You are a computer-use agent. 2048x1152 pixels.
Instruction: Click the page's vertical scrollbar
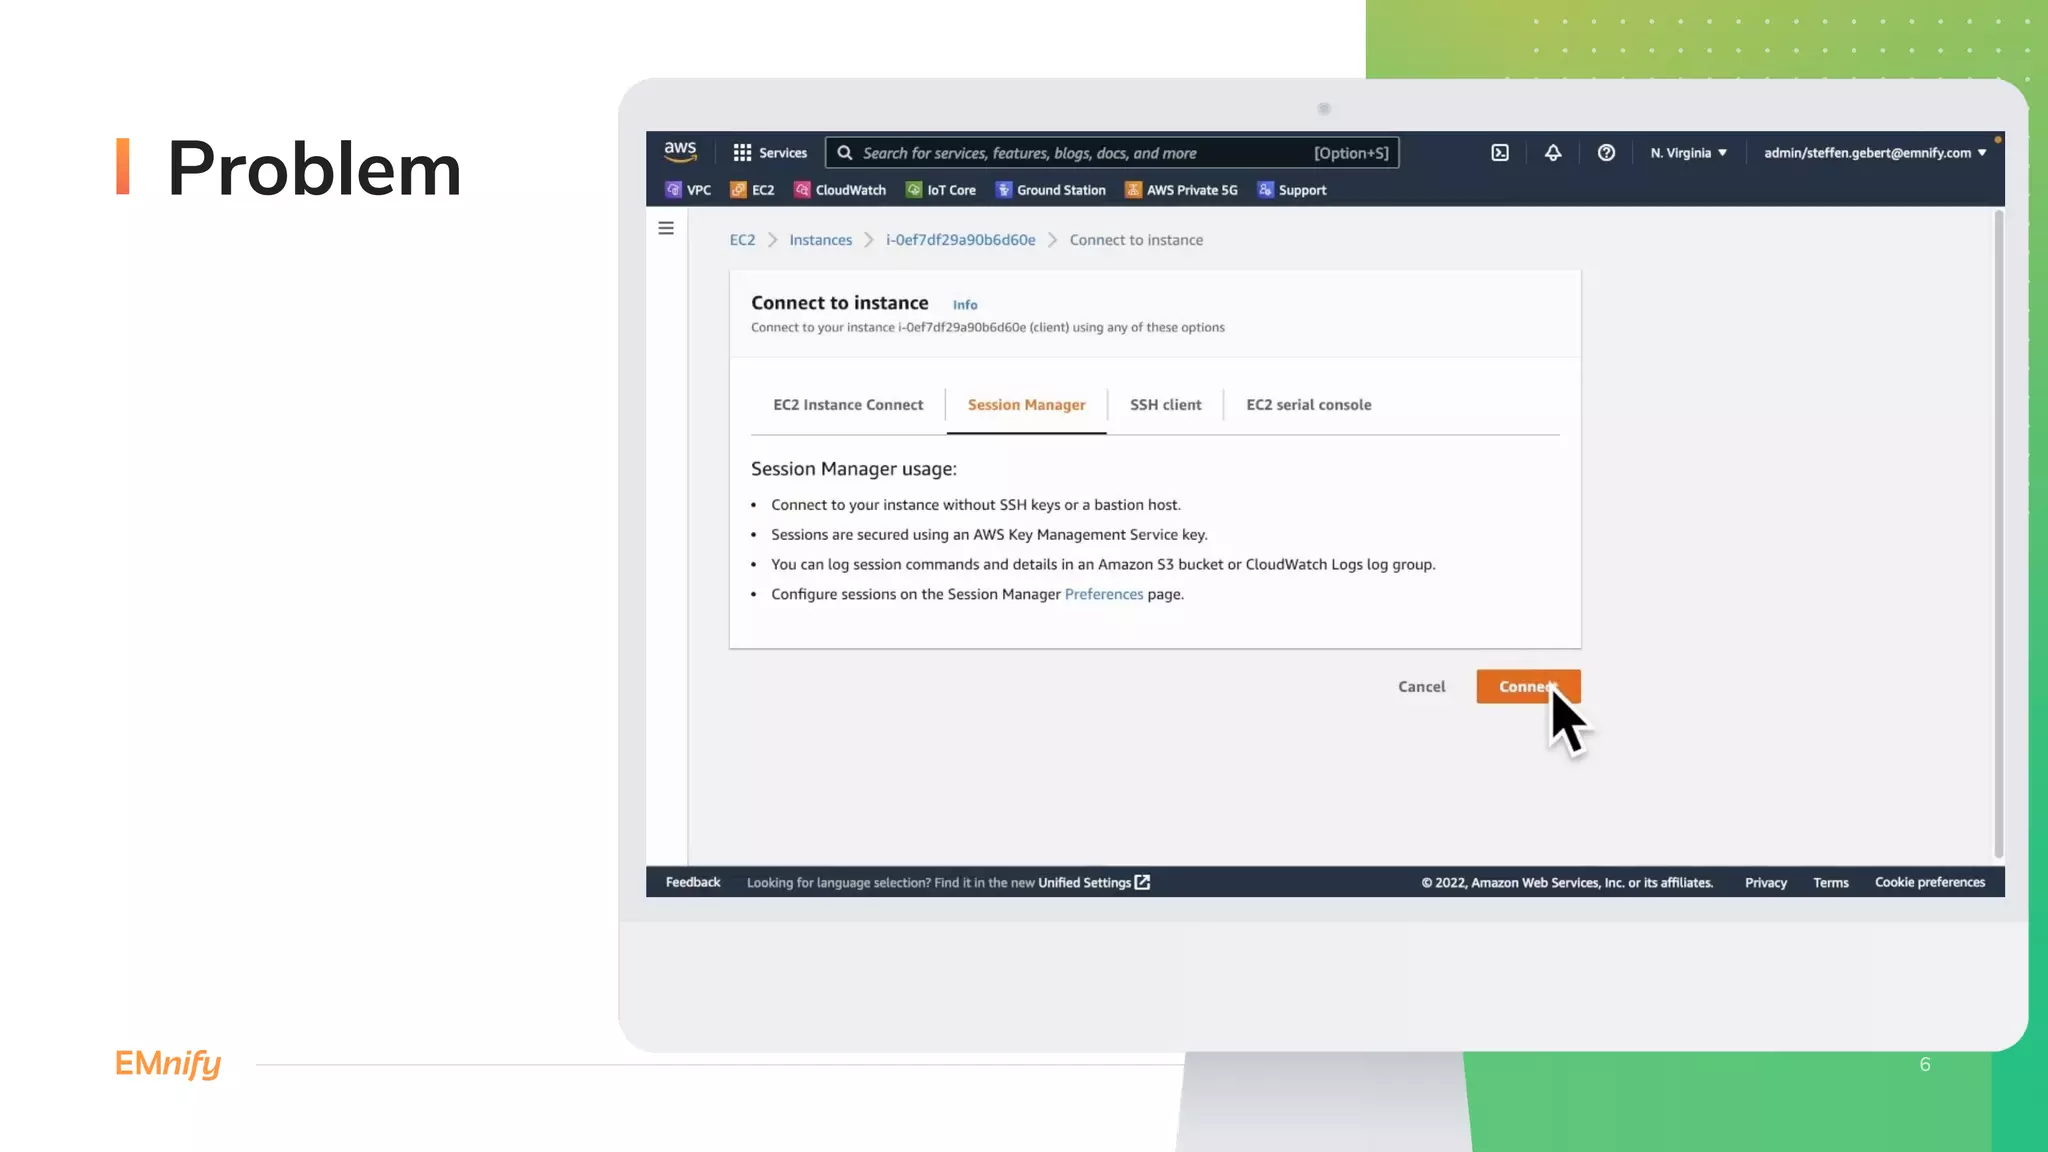1998,530
